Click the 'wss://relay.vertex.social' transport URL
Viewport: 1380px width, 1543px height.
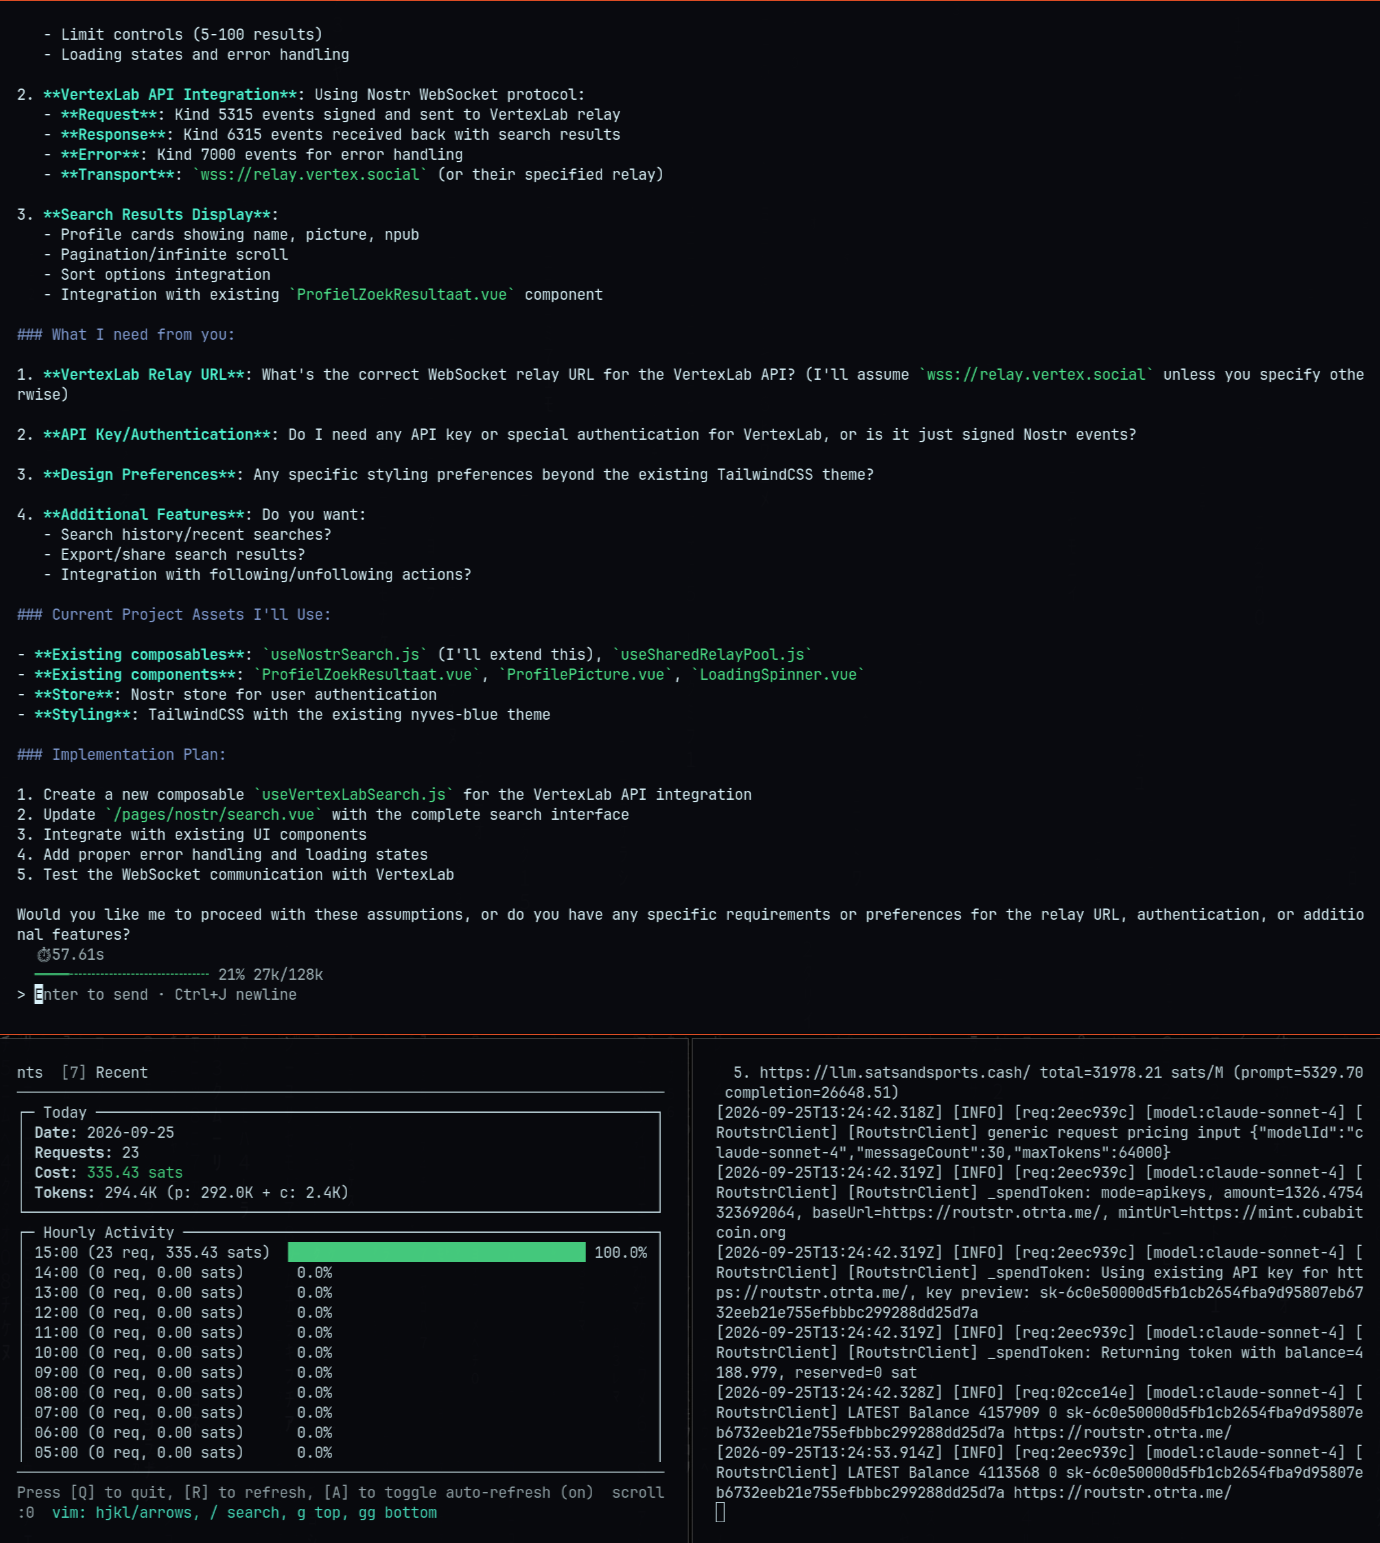pyautogui.click(x=310, y=175)
